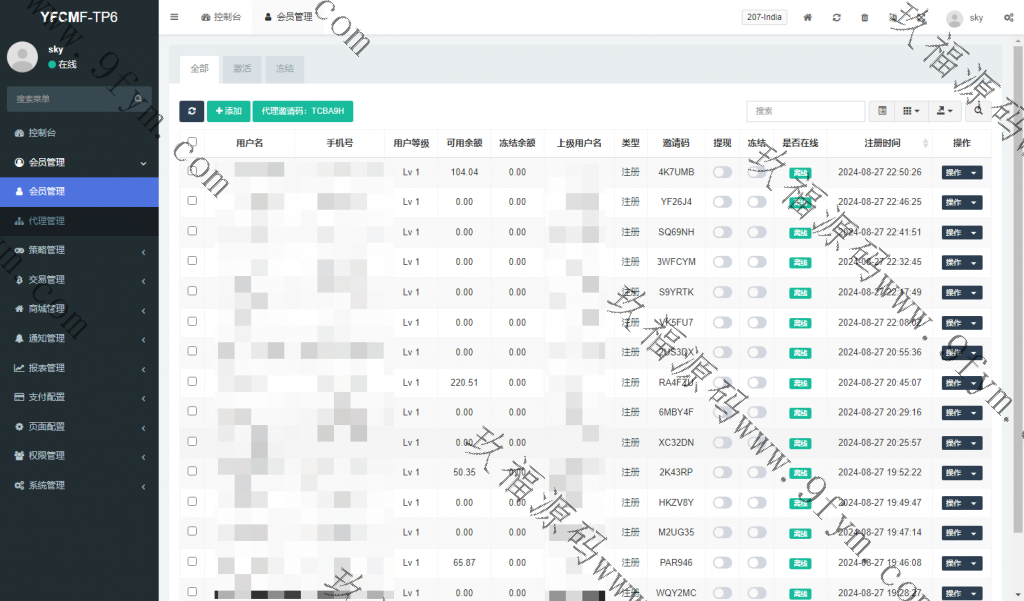
Task: Toggle table card view icon
Action: coord(881,111)
